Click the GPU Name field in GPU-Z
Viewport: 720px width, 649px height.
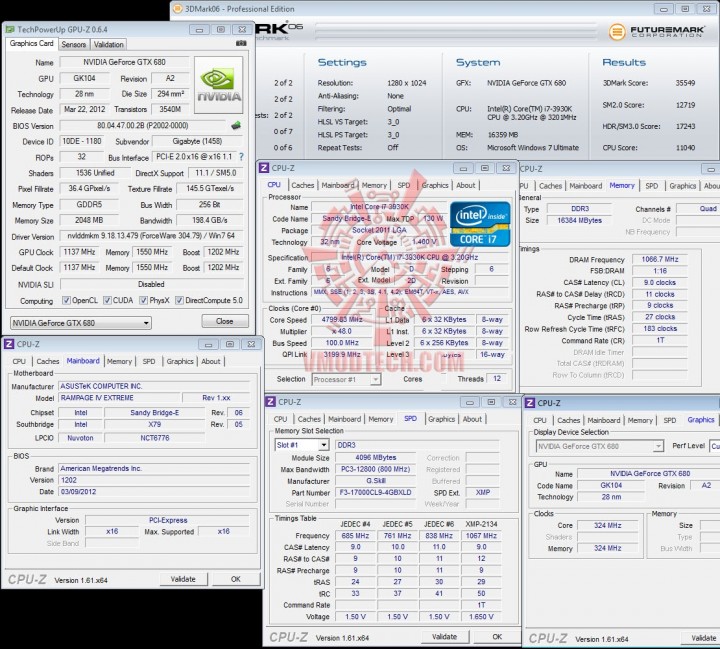point(124,62)
